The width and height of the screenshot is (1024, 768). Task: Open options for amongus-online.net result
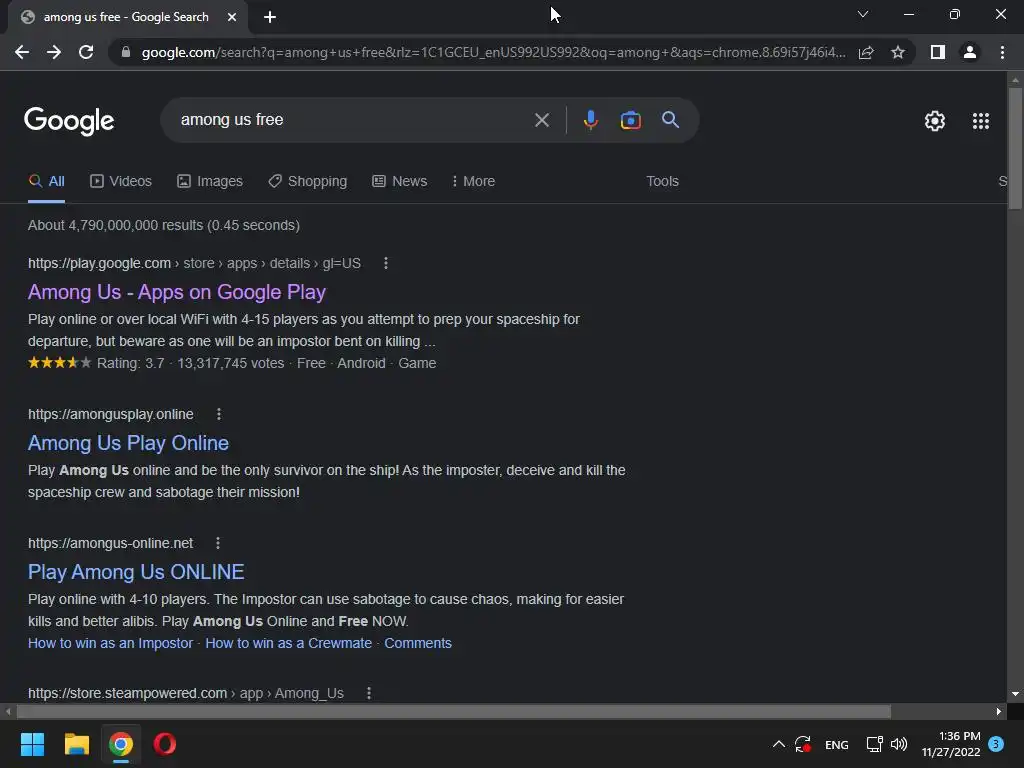(x=217, y=543)
